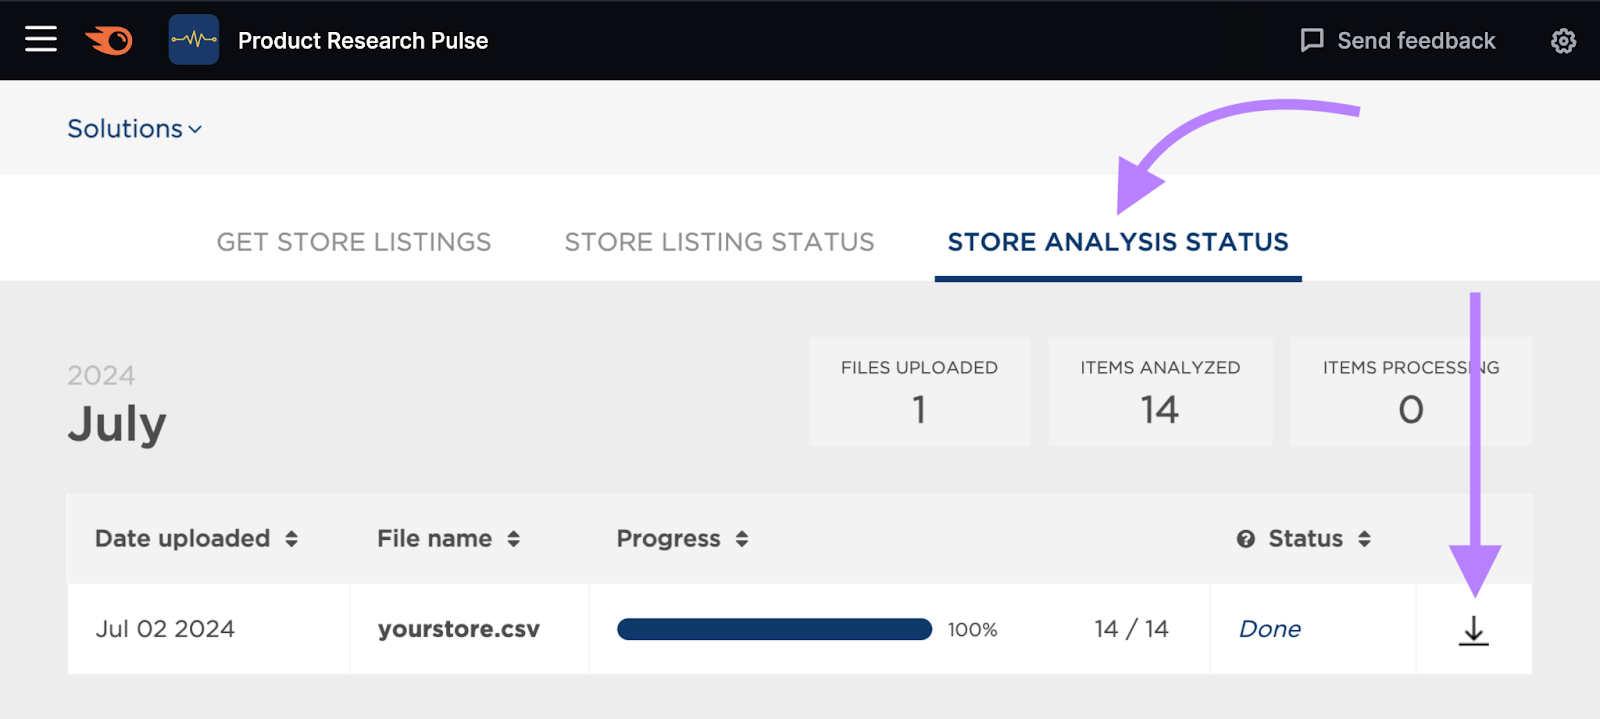1600x719 pixels.
Task: Sort by Status column arrows
Action: click(1364, 539)
